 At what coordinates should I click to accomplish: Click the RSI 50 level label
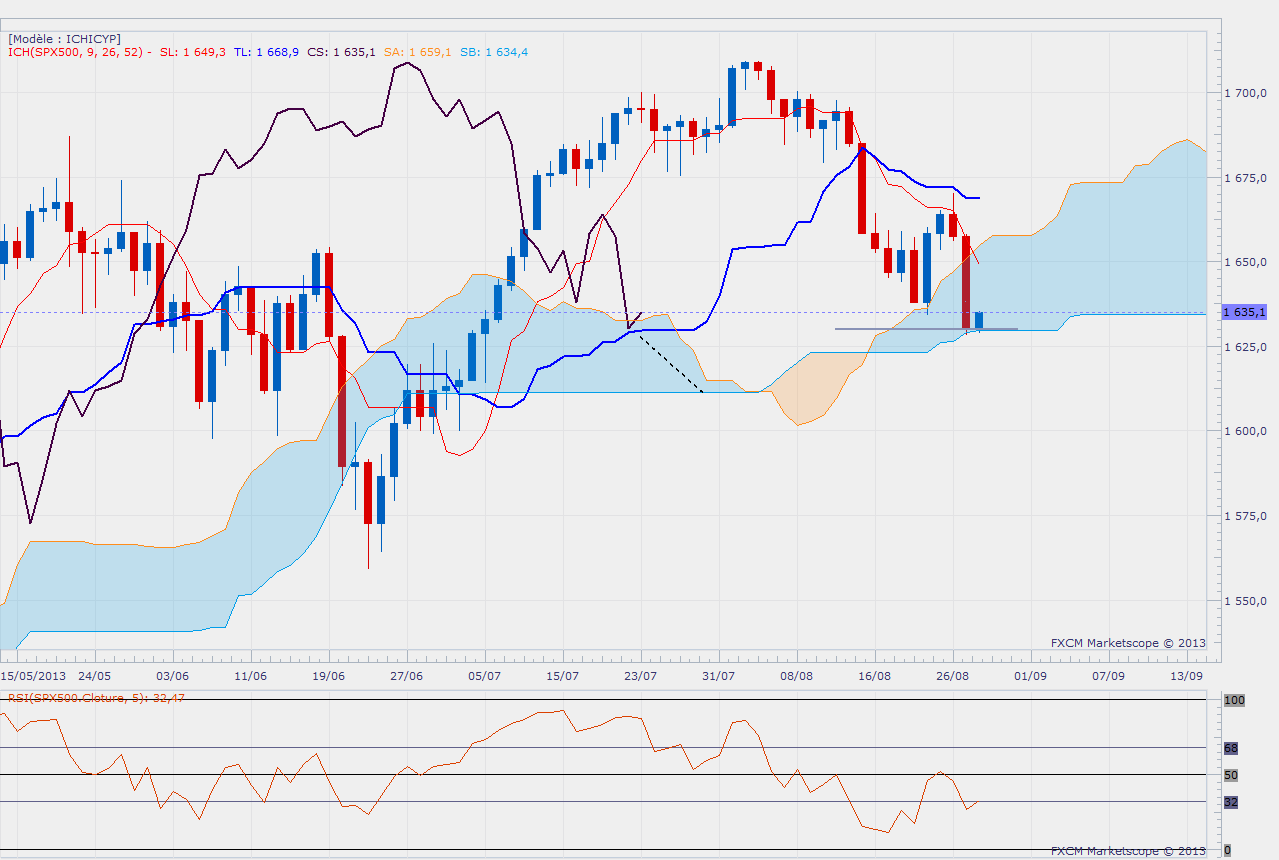[1231, 775]
